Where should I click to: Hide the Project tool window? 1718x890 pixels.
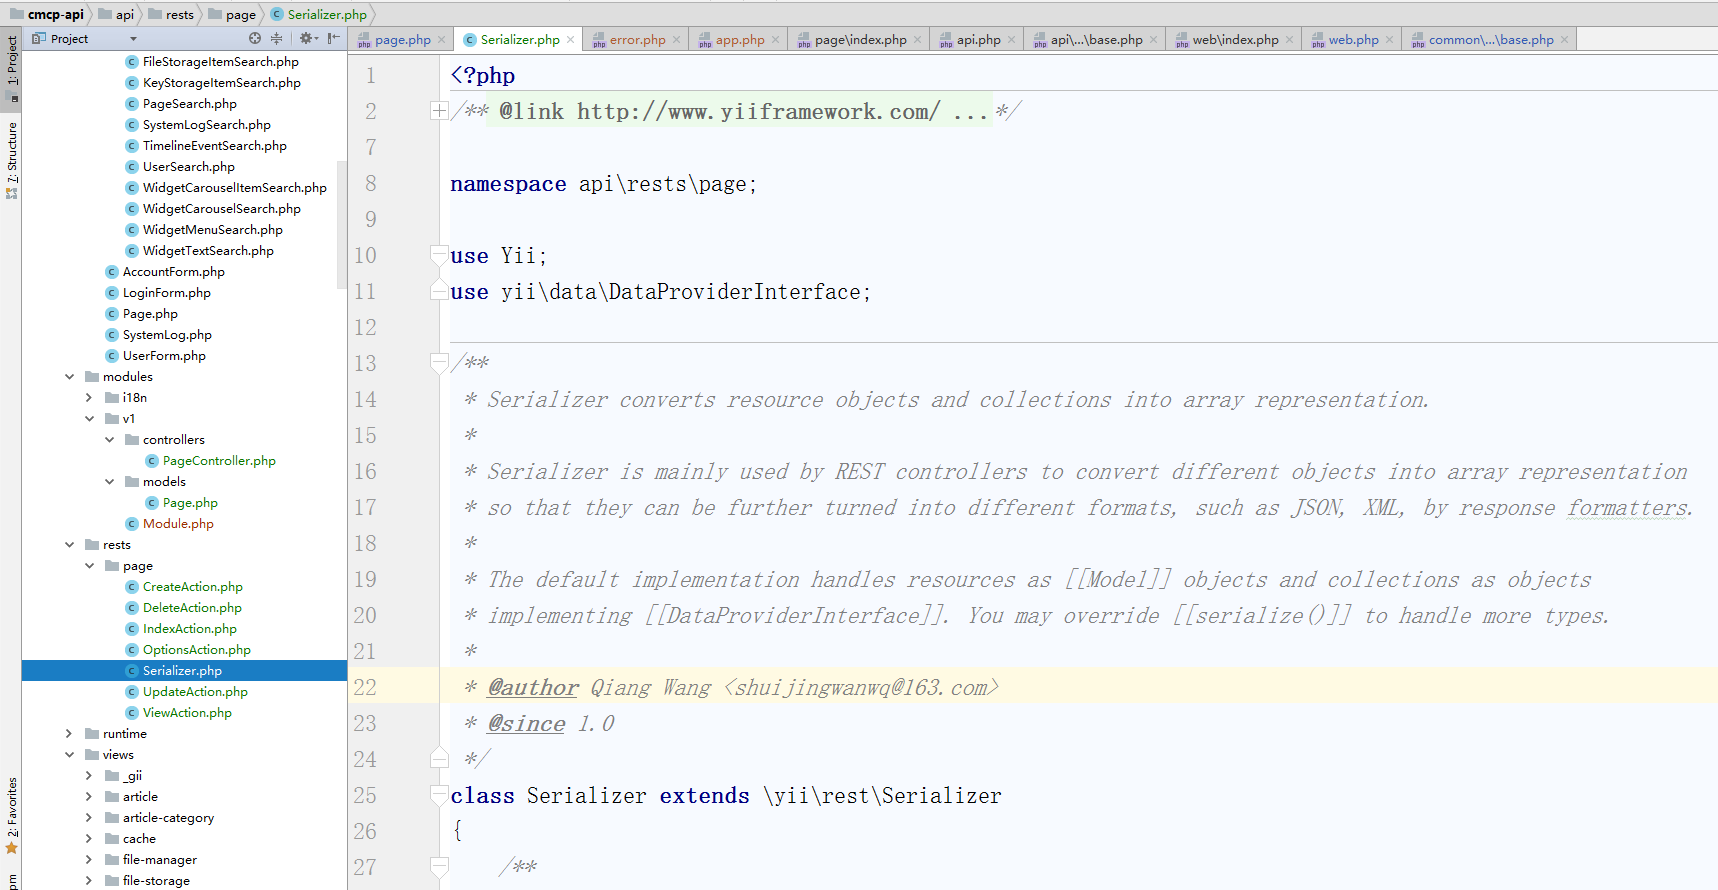(334, 39)
